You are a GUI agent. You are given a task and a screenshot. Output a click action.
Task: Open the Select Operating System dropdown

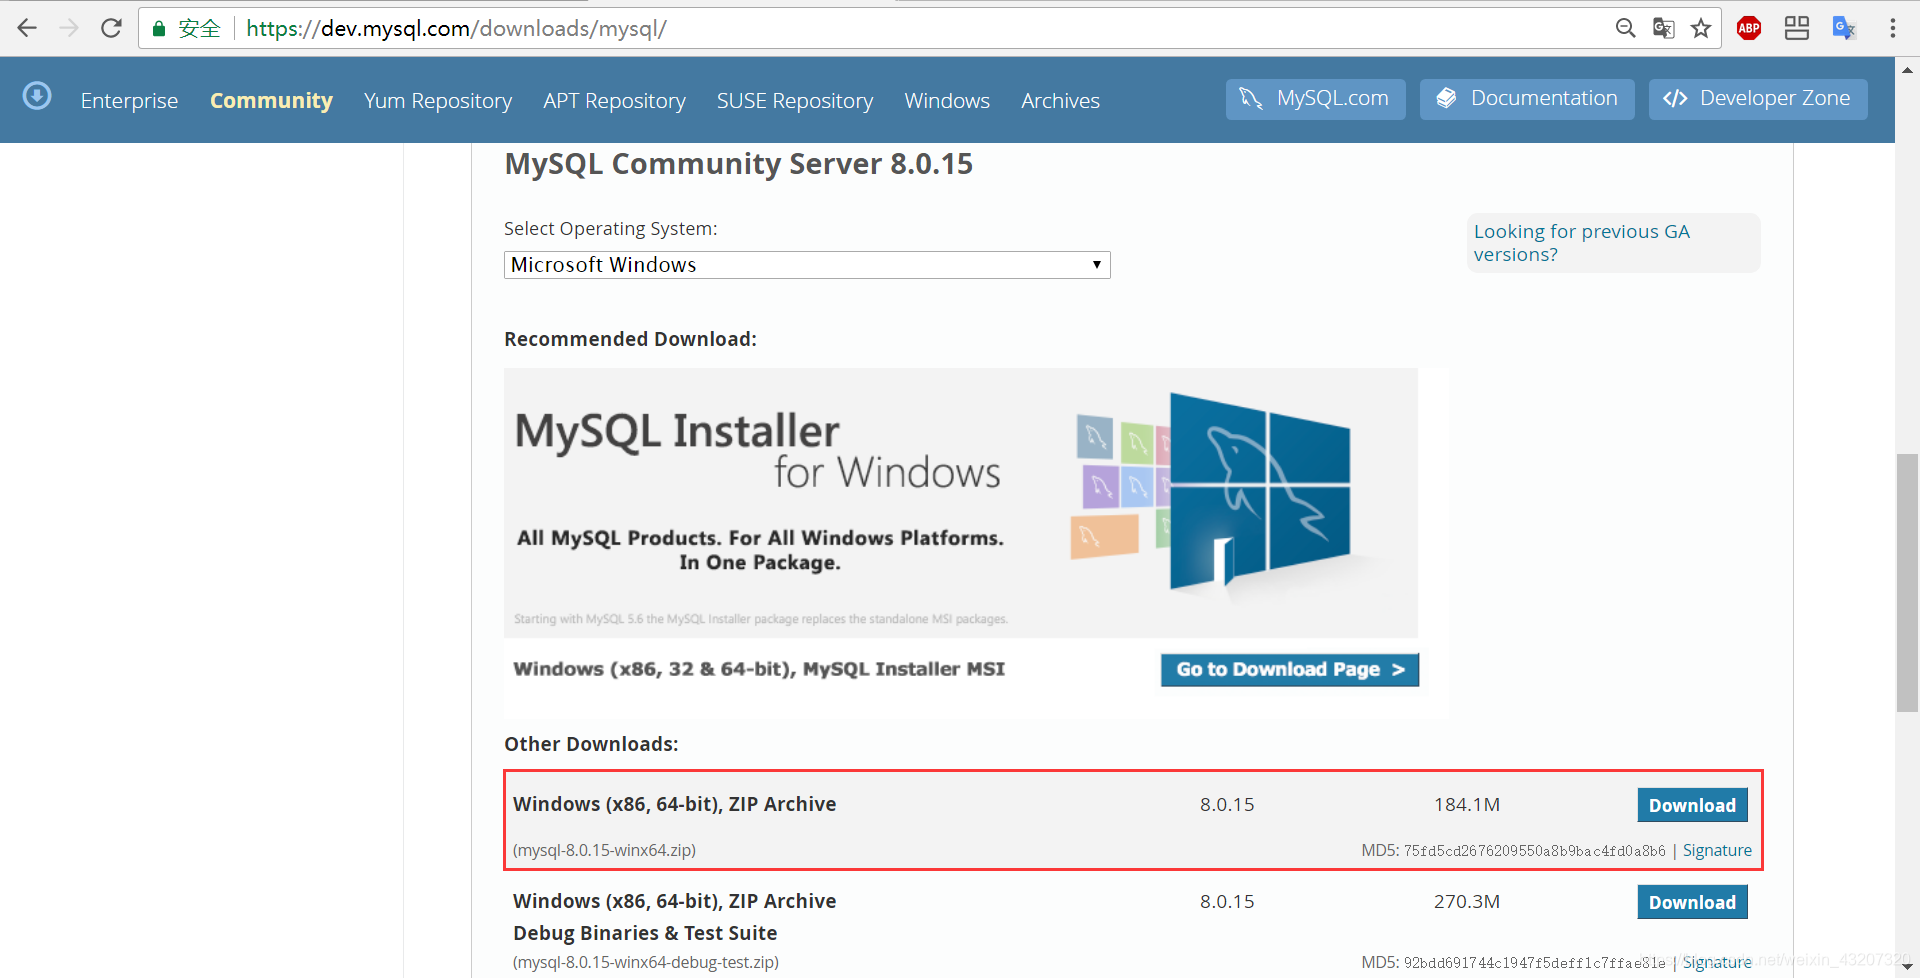[x=807, y=265]
